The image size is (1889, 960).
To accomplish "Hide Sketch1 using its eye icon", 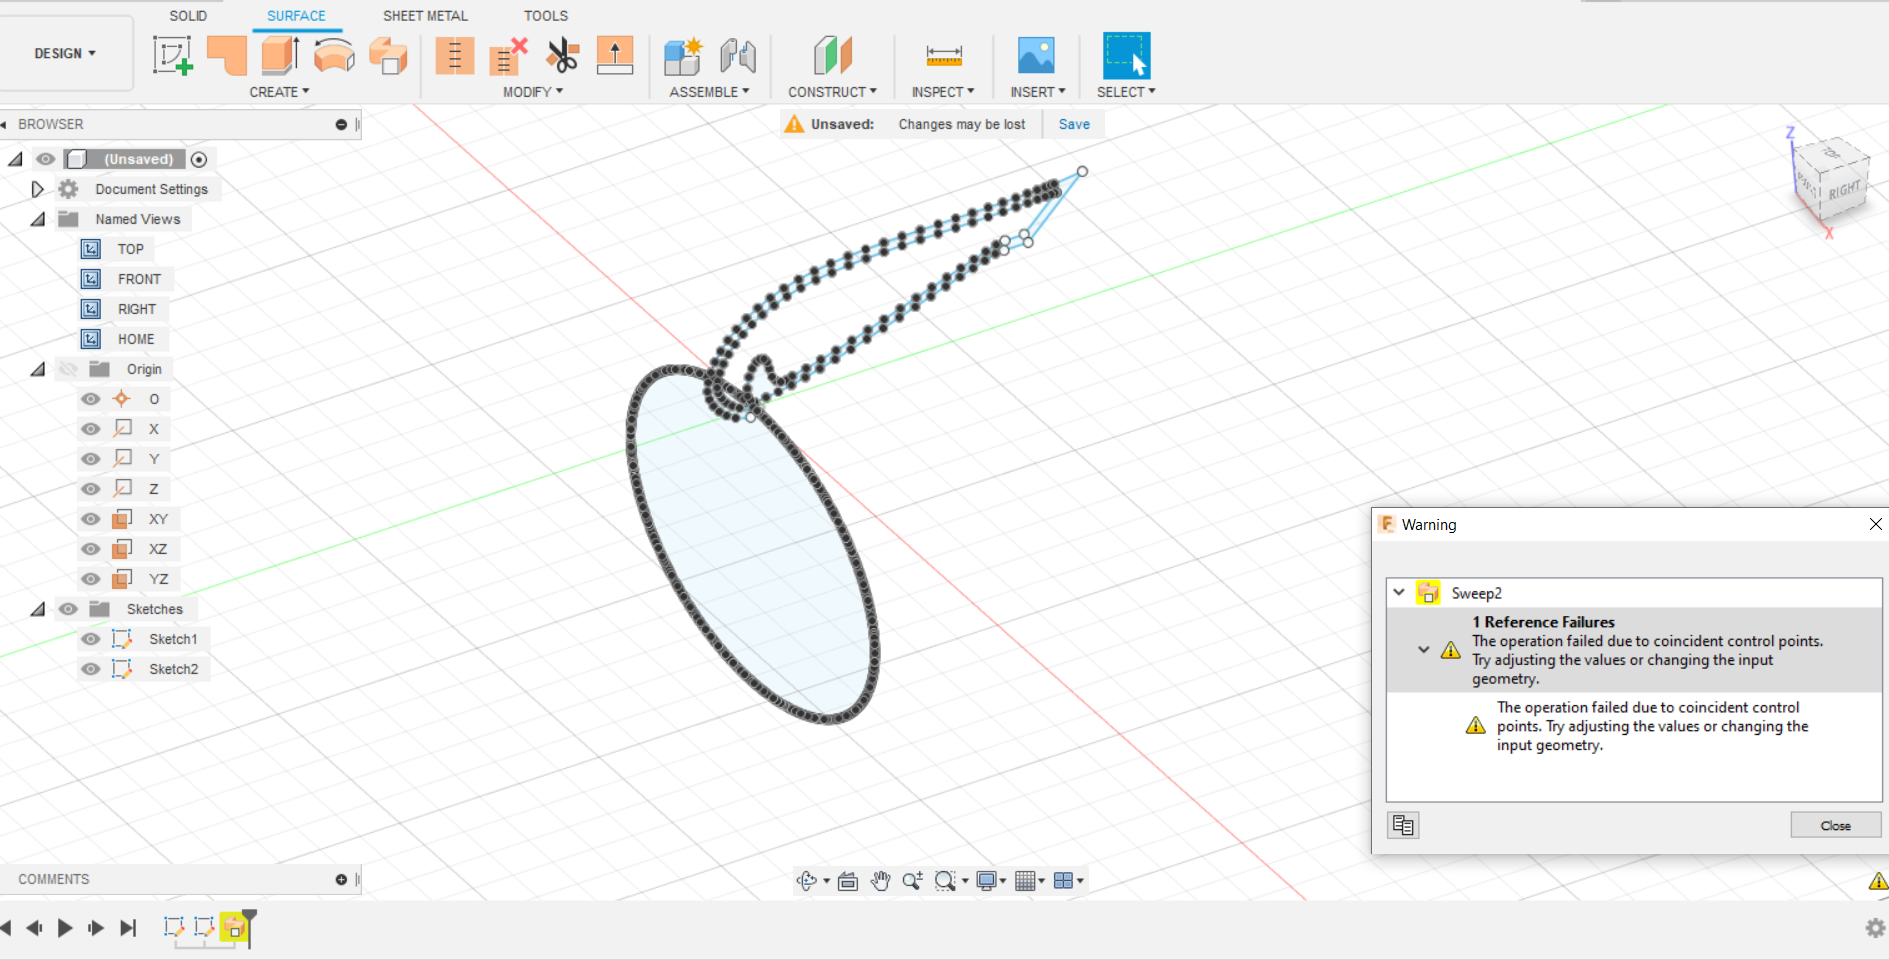I will tap(91, 639).
